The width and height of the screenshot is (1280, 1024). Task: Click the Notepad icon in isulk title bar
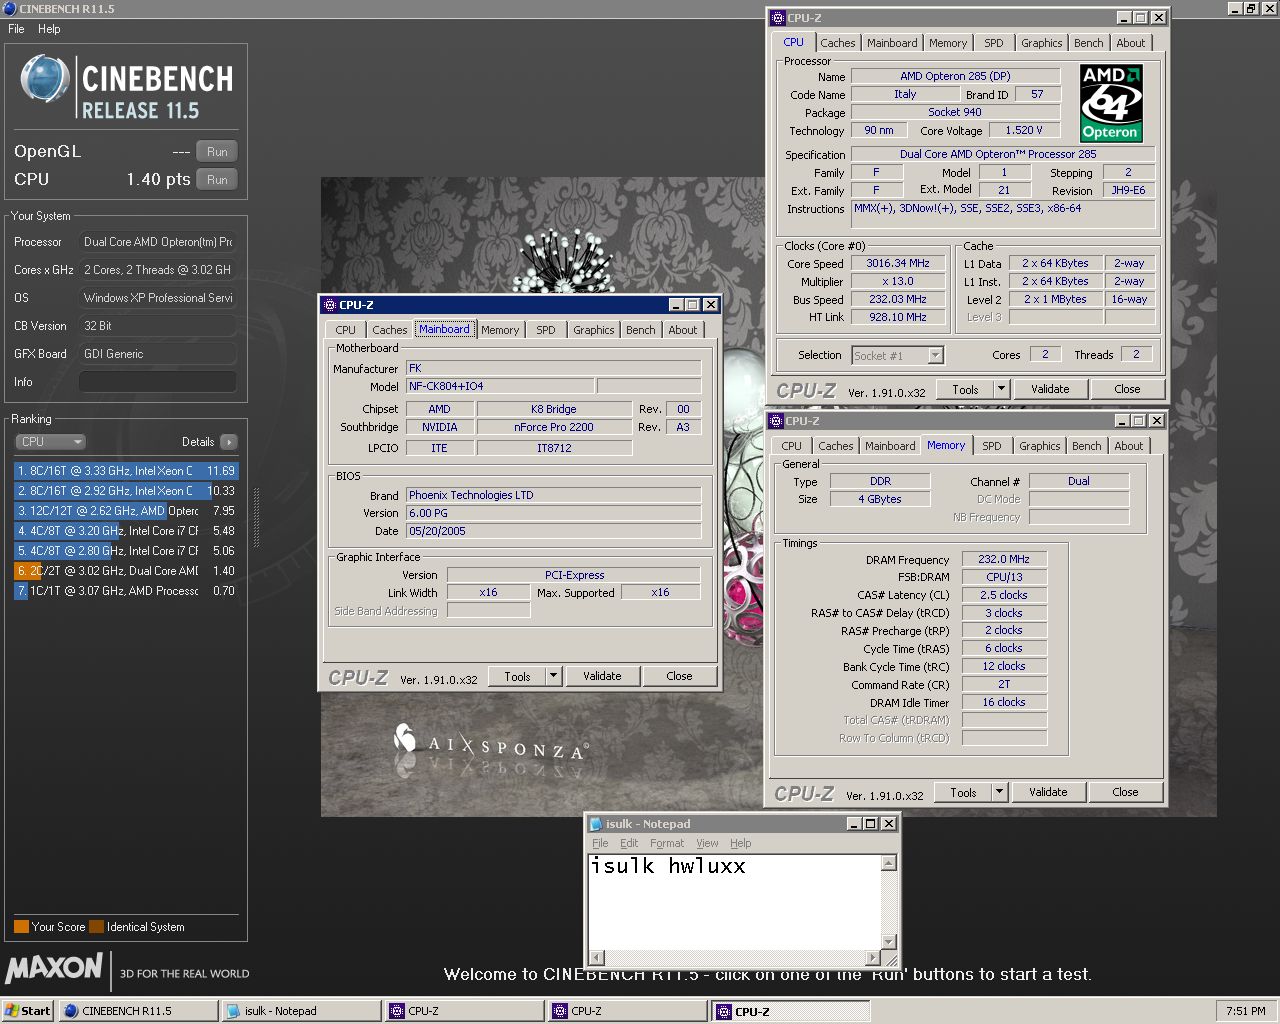(595, 824)
